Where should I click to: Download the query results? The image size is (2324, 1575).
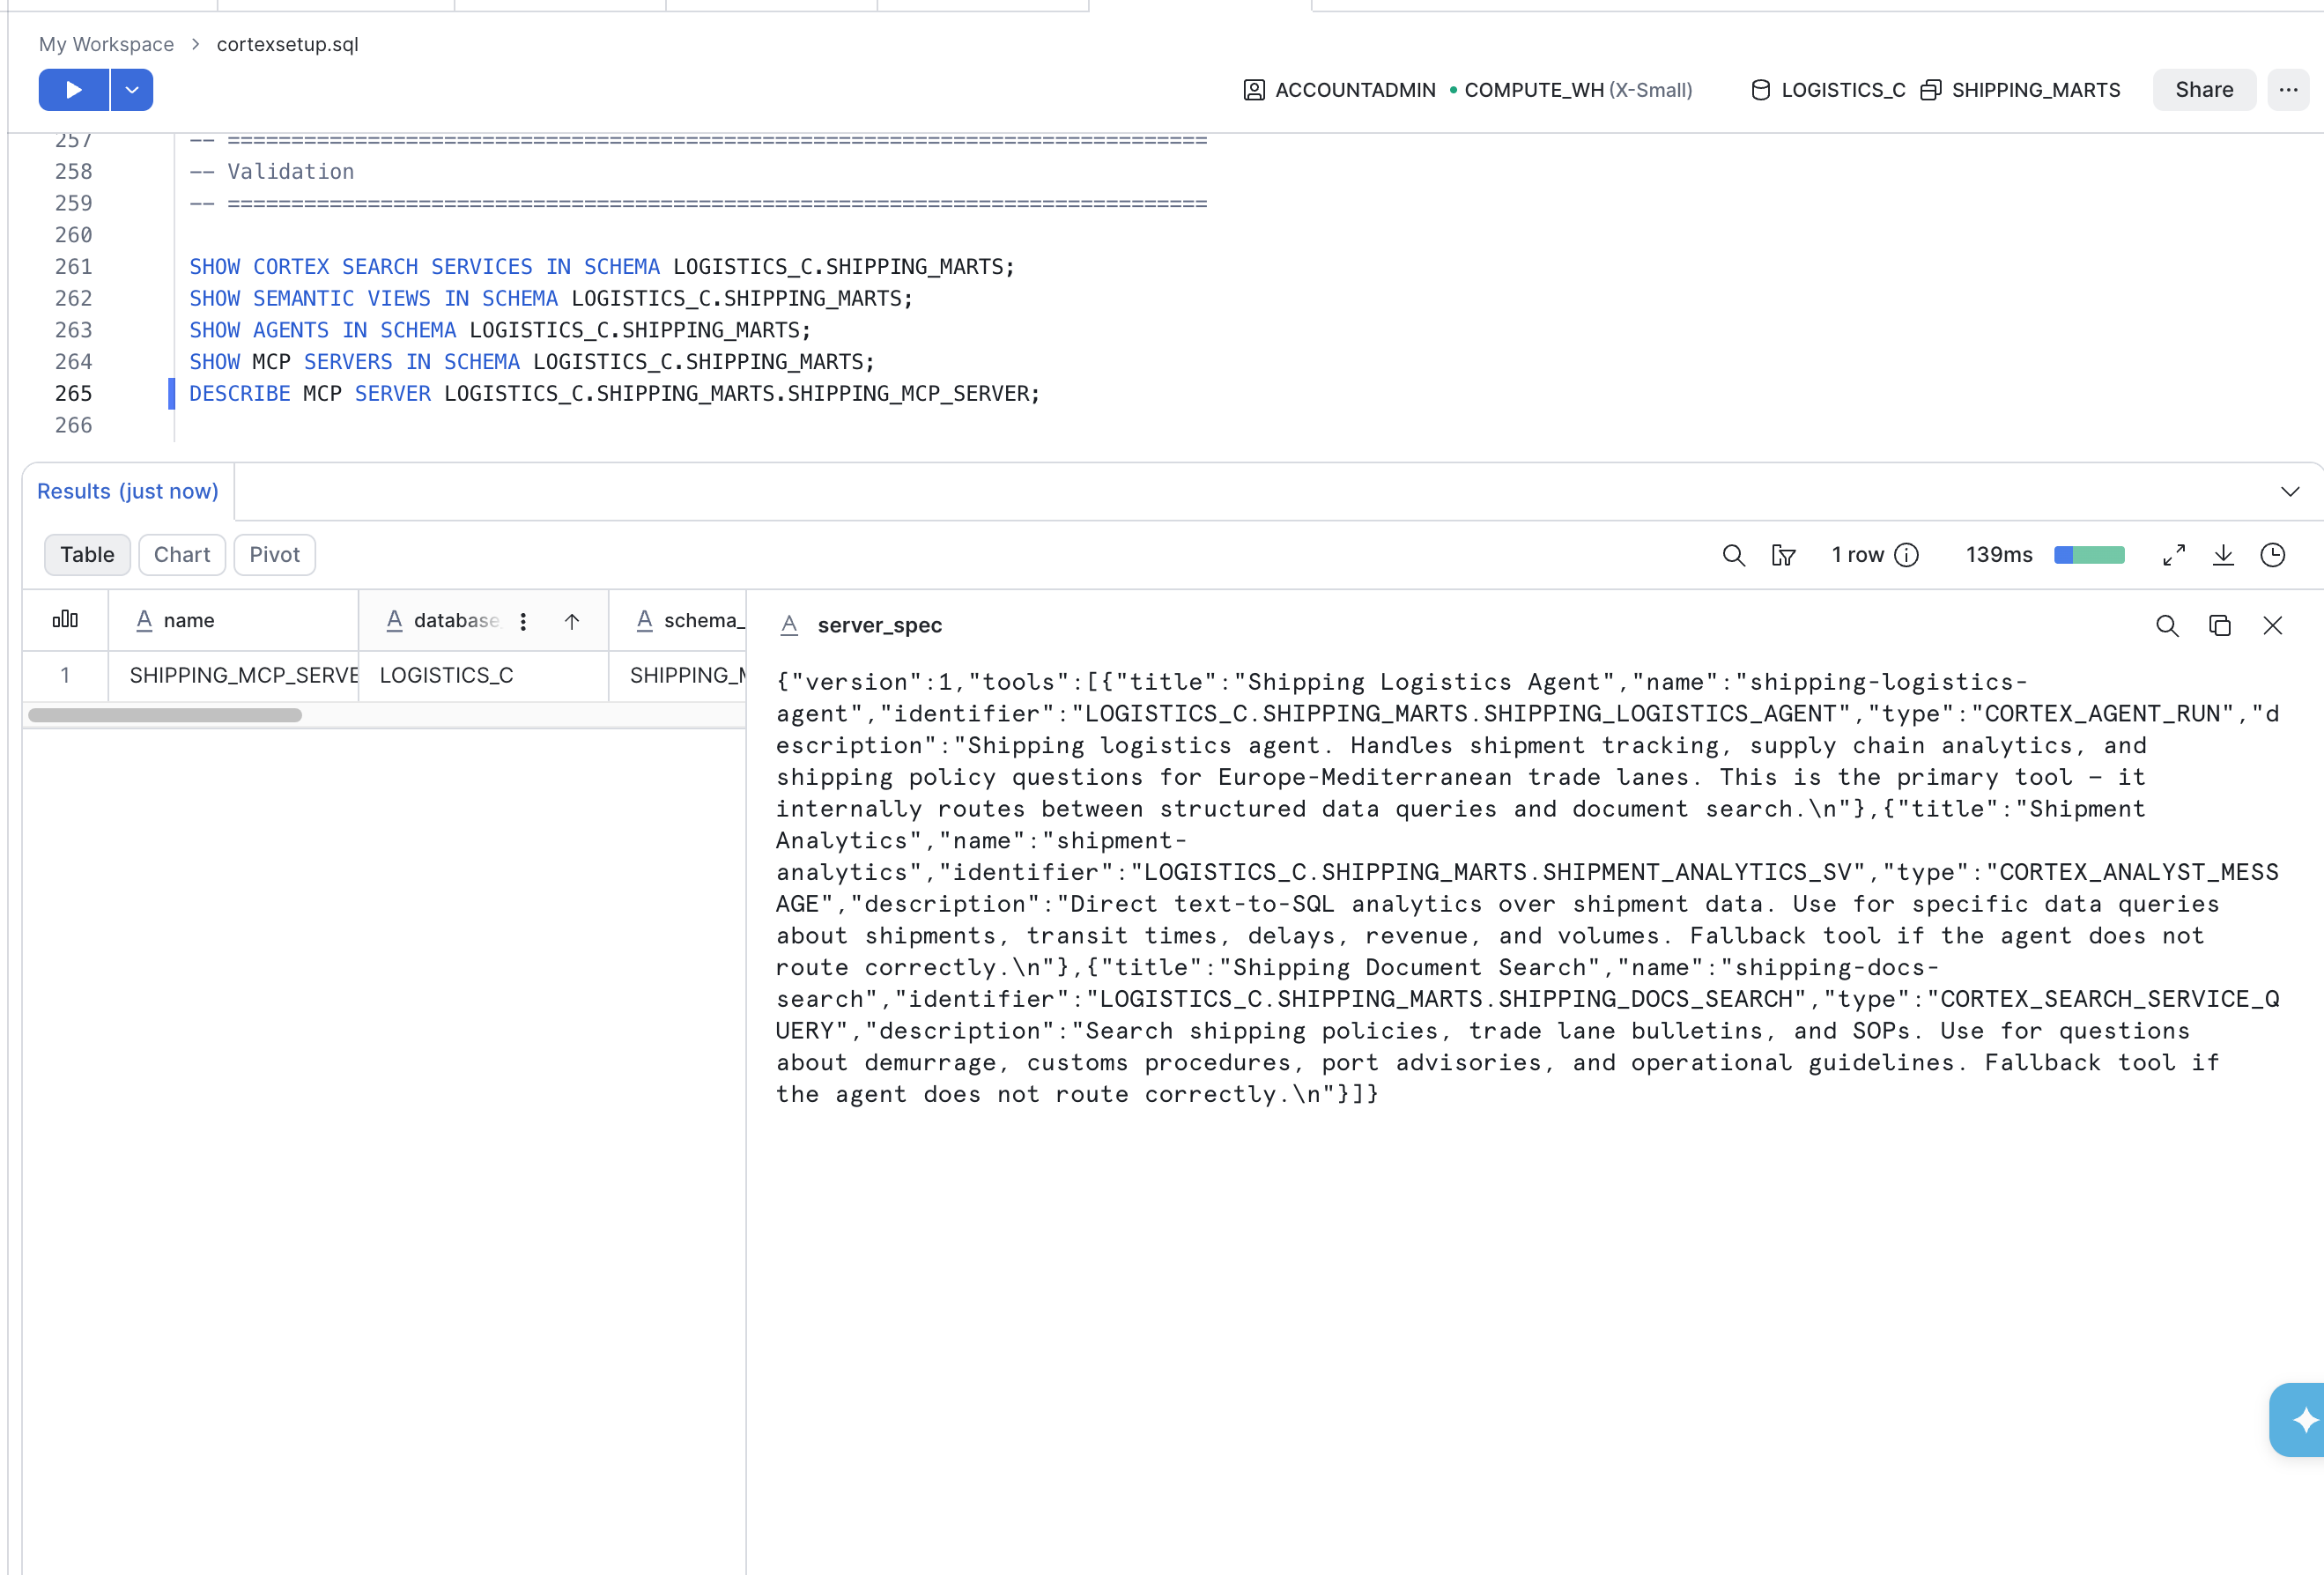coord(2222,555)
